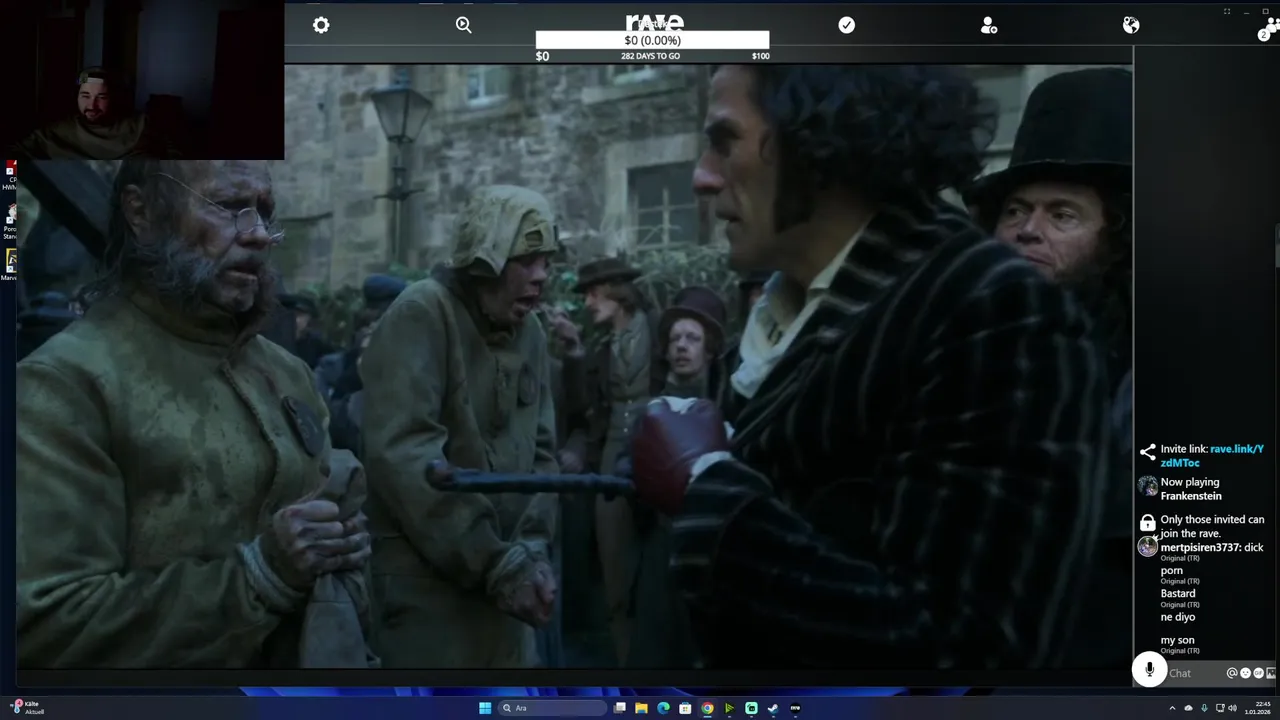Open volume control in system tray

1233,708
